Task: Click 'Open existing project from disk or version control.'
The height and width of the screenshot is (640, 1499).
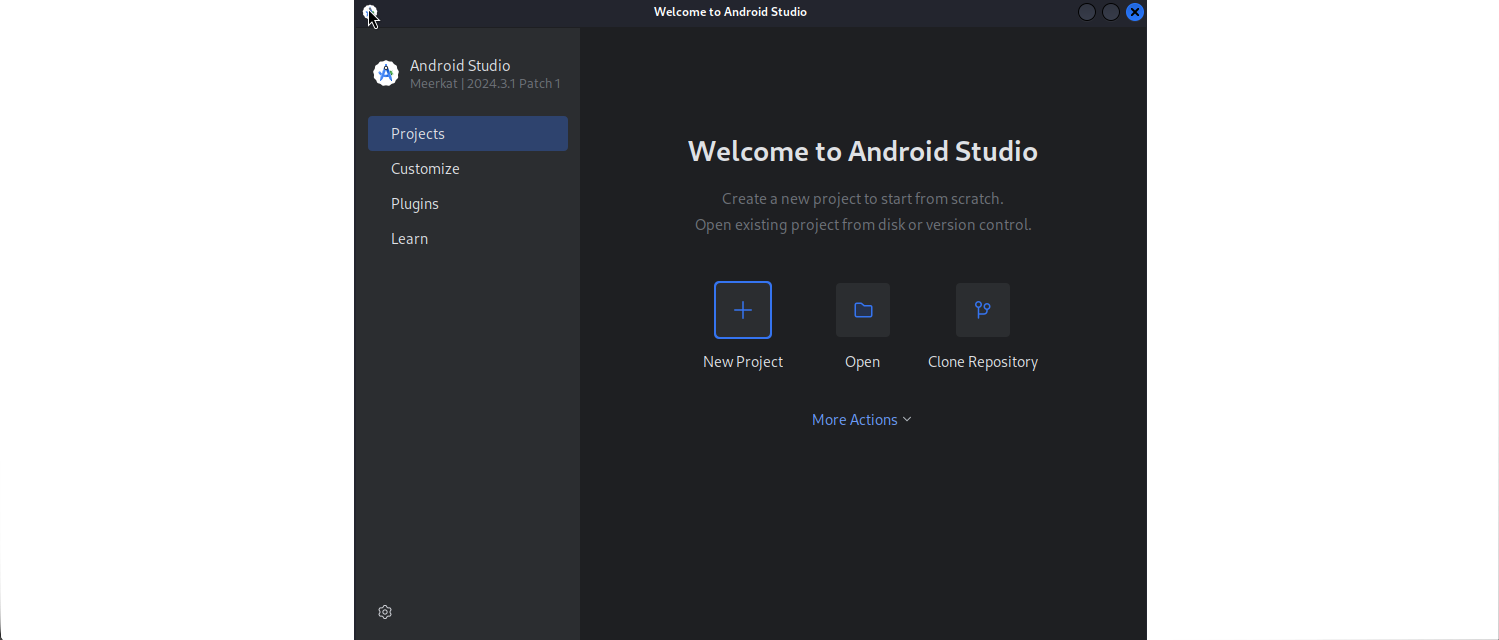Action: pyautogui.click(x=863, y=225)
